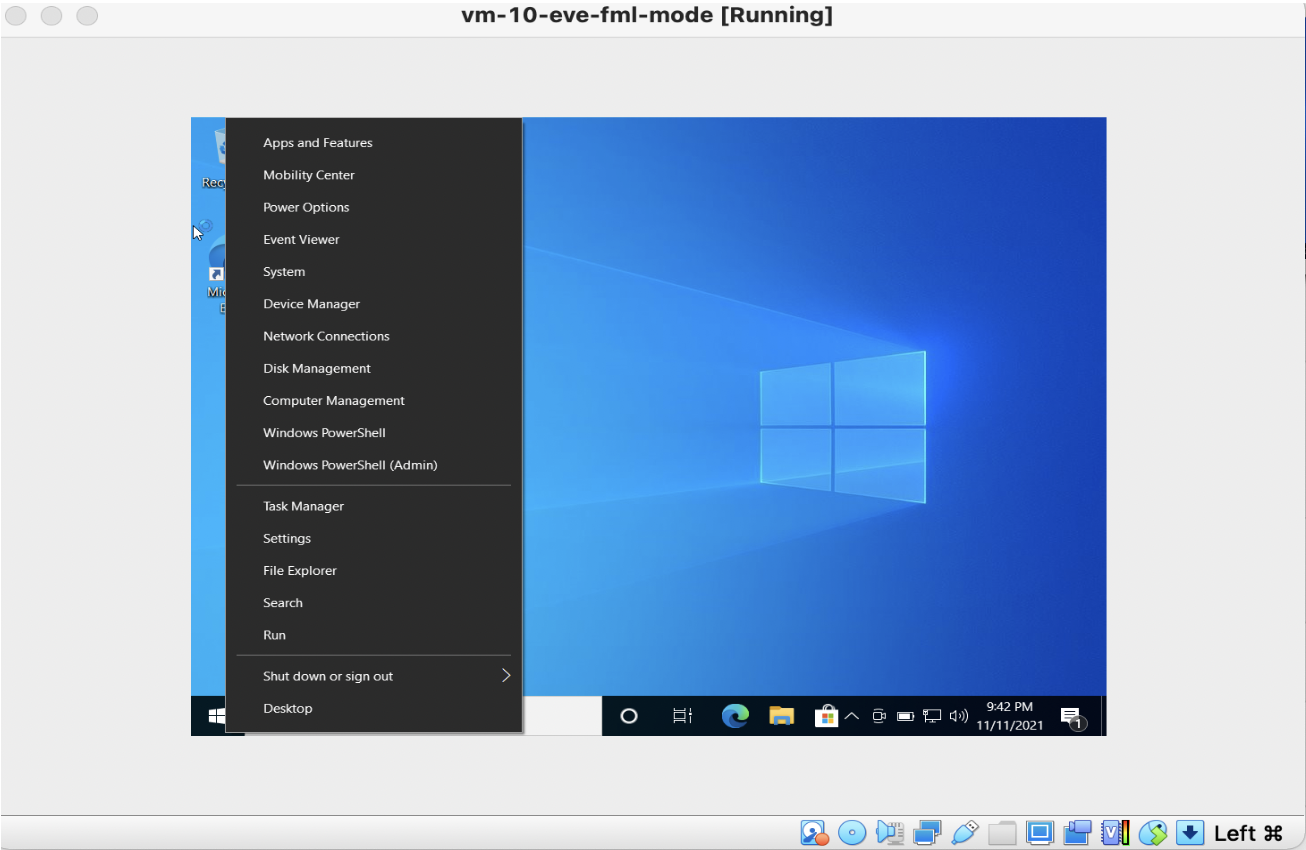
Task: Click the USB devices icon in status bar
Action: coord(965,832)
